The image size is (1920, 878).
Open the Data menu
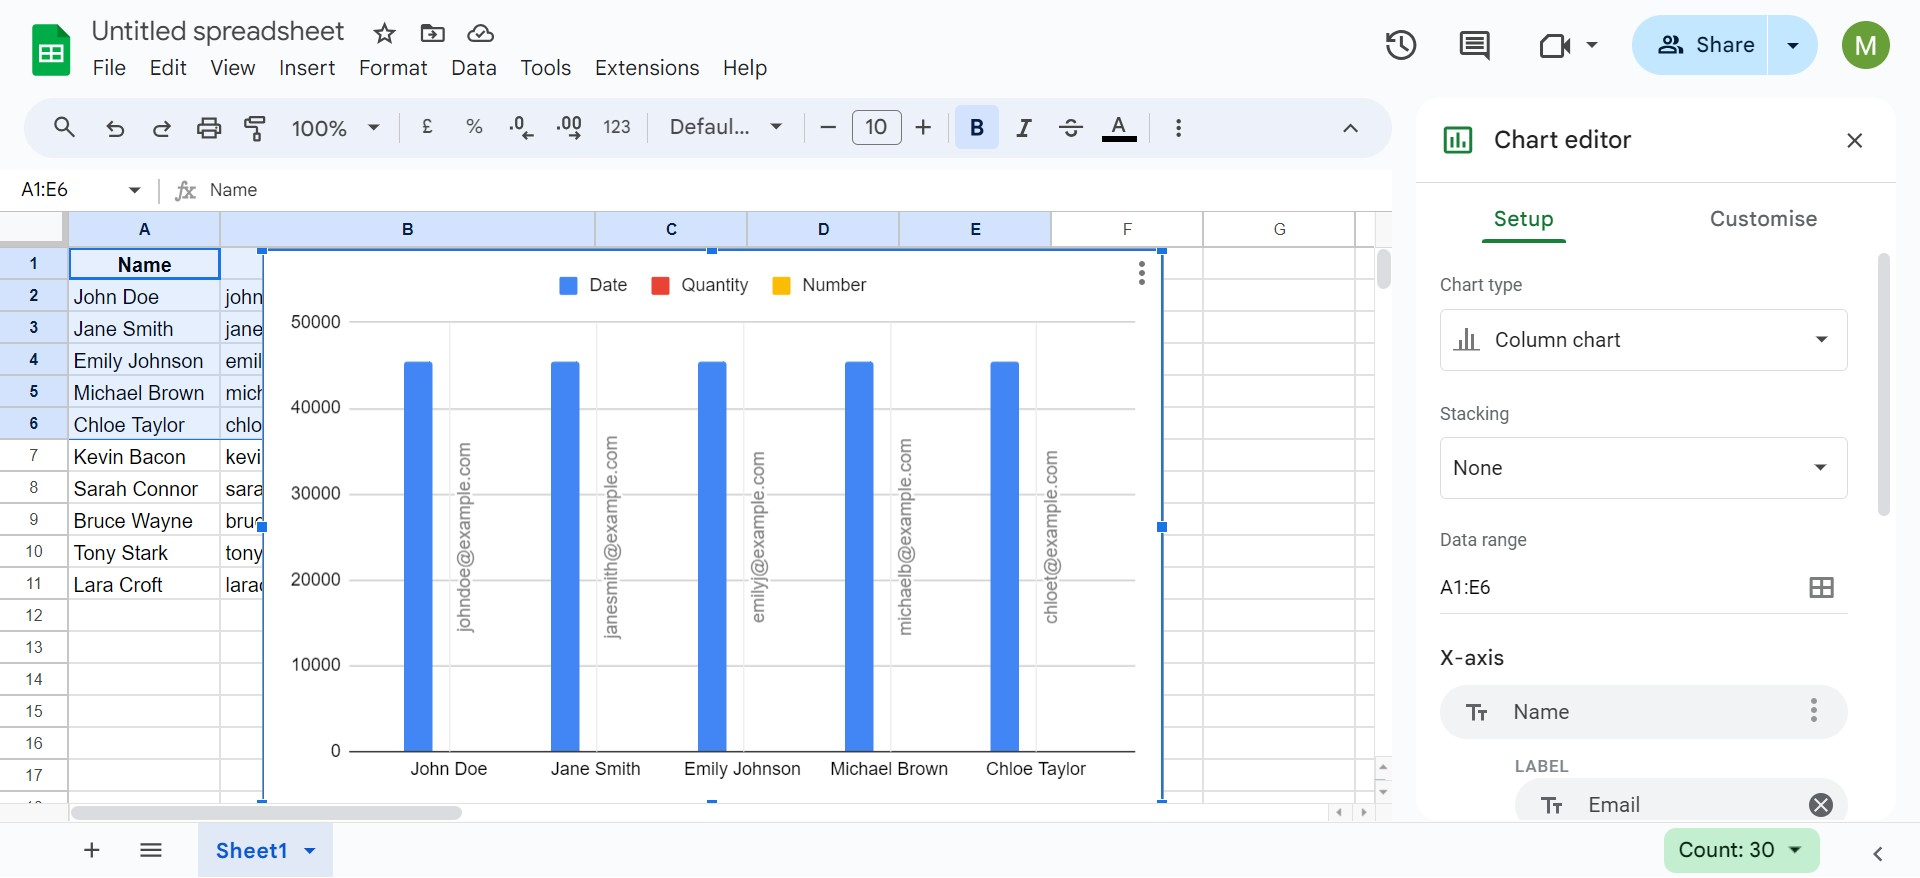pyautogui.click(x=473, y=68)
